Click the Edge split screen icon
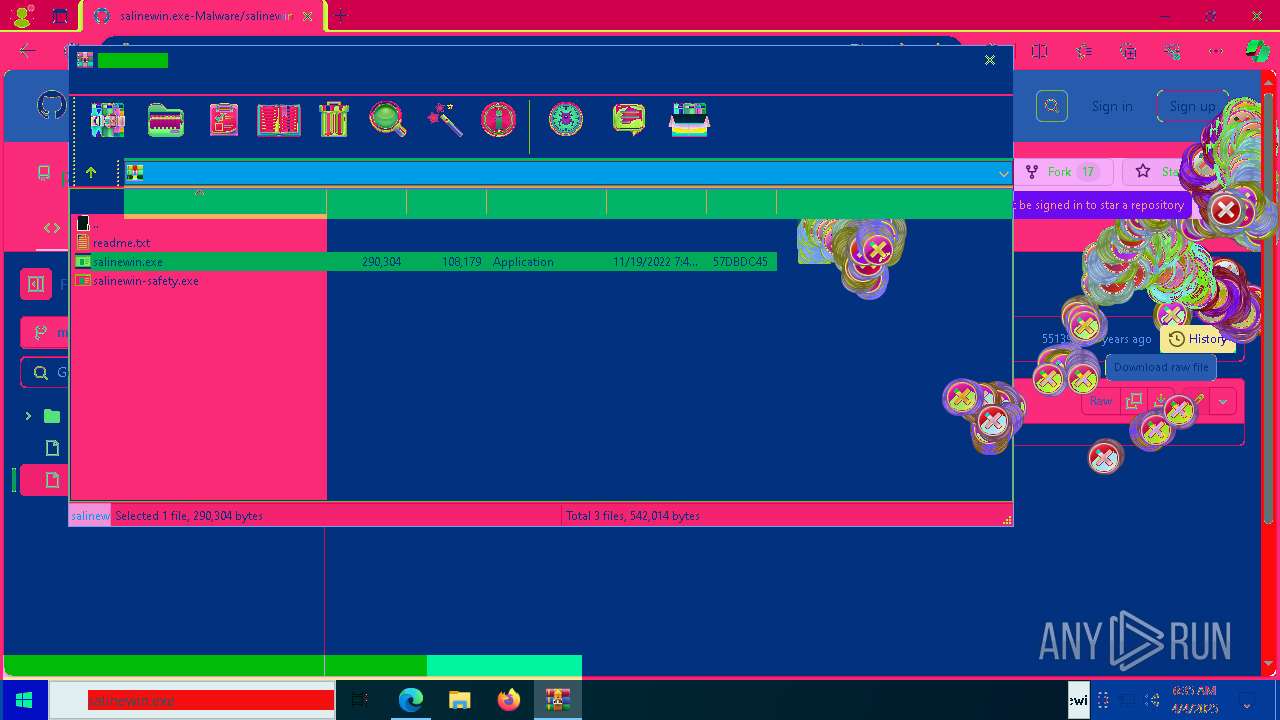Screen dimensions: 1280x720 [x=1039, y=51]
